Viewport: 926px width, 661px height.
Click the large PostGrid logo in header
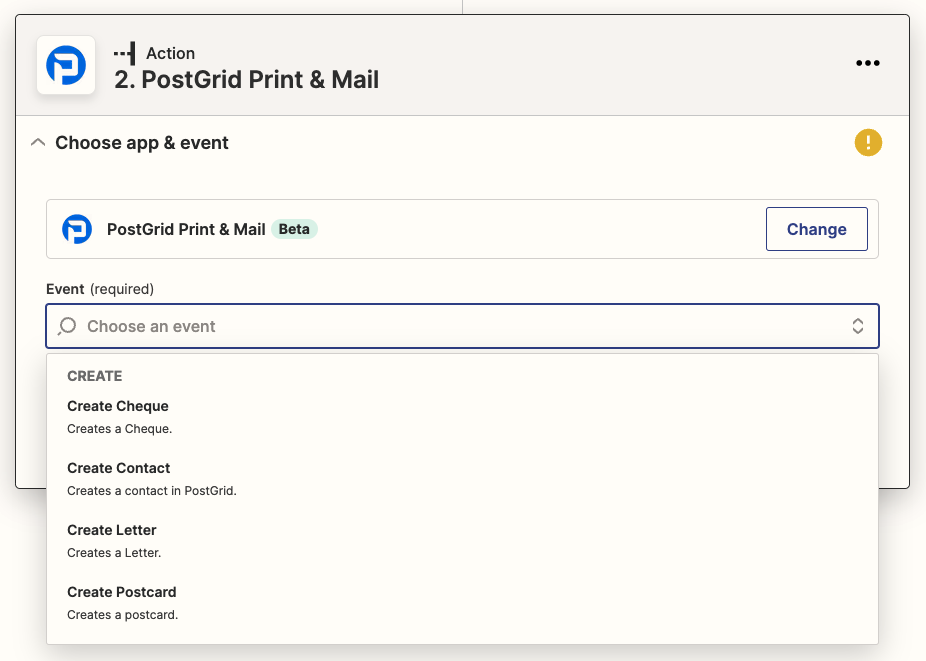[x=66, y=66]
